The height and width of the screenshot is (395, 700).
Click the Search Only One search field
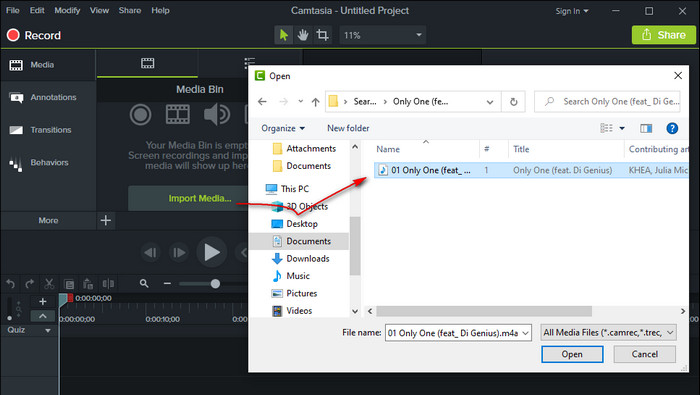point(608,102)
